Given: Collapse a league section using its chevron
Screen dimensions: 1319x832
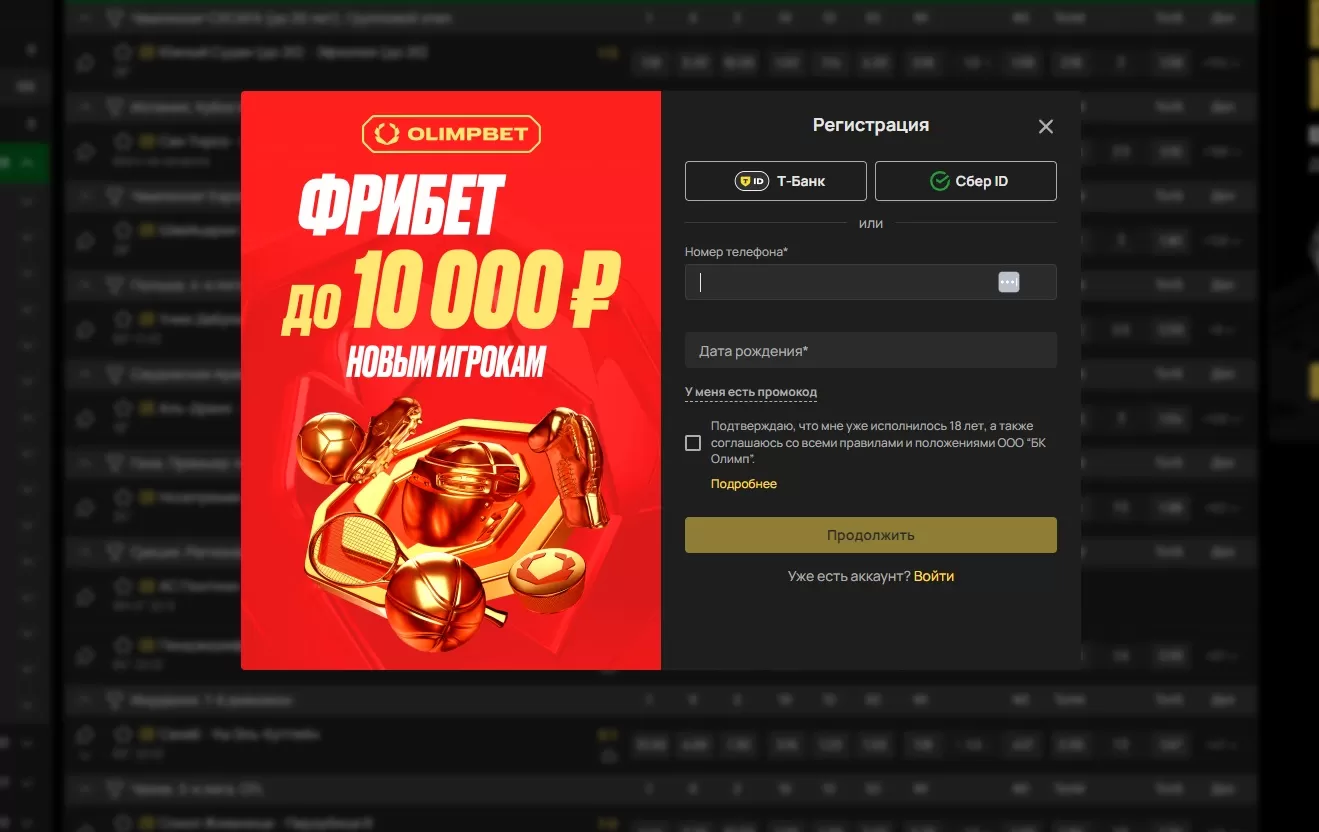Looking at the screenshot, I should click(84, 106).
